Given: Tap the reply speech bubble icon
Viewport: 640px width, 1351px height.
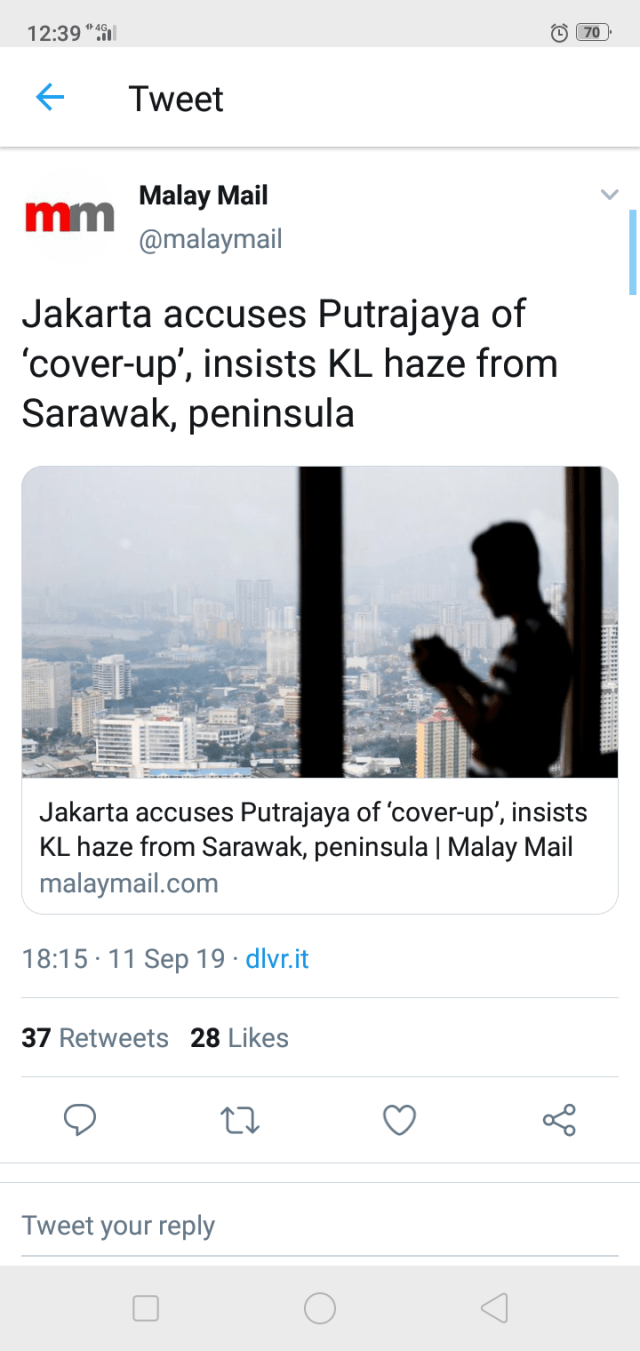Looking at the screenshot, I should pyautogui.click(x=80, y=1120).
